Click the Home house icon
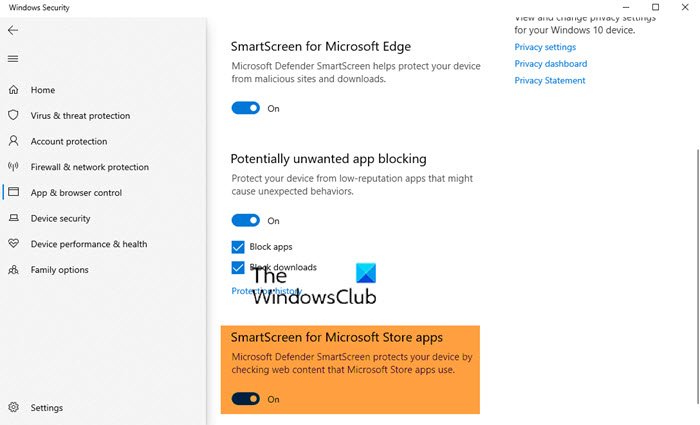700x425 pixels. point(13,90)
